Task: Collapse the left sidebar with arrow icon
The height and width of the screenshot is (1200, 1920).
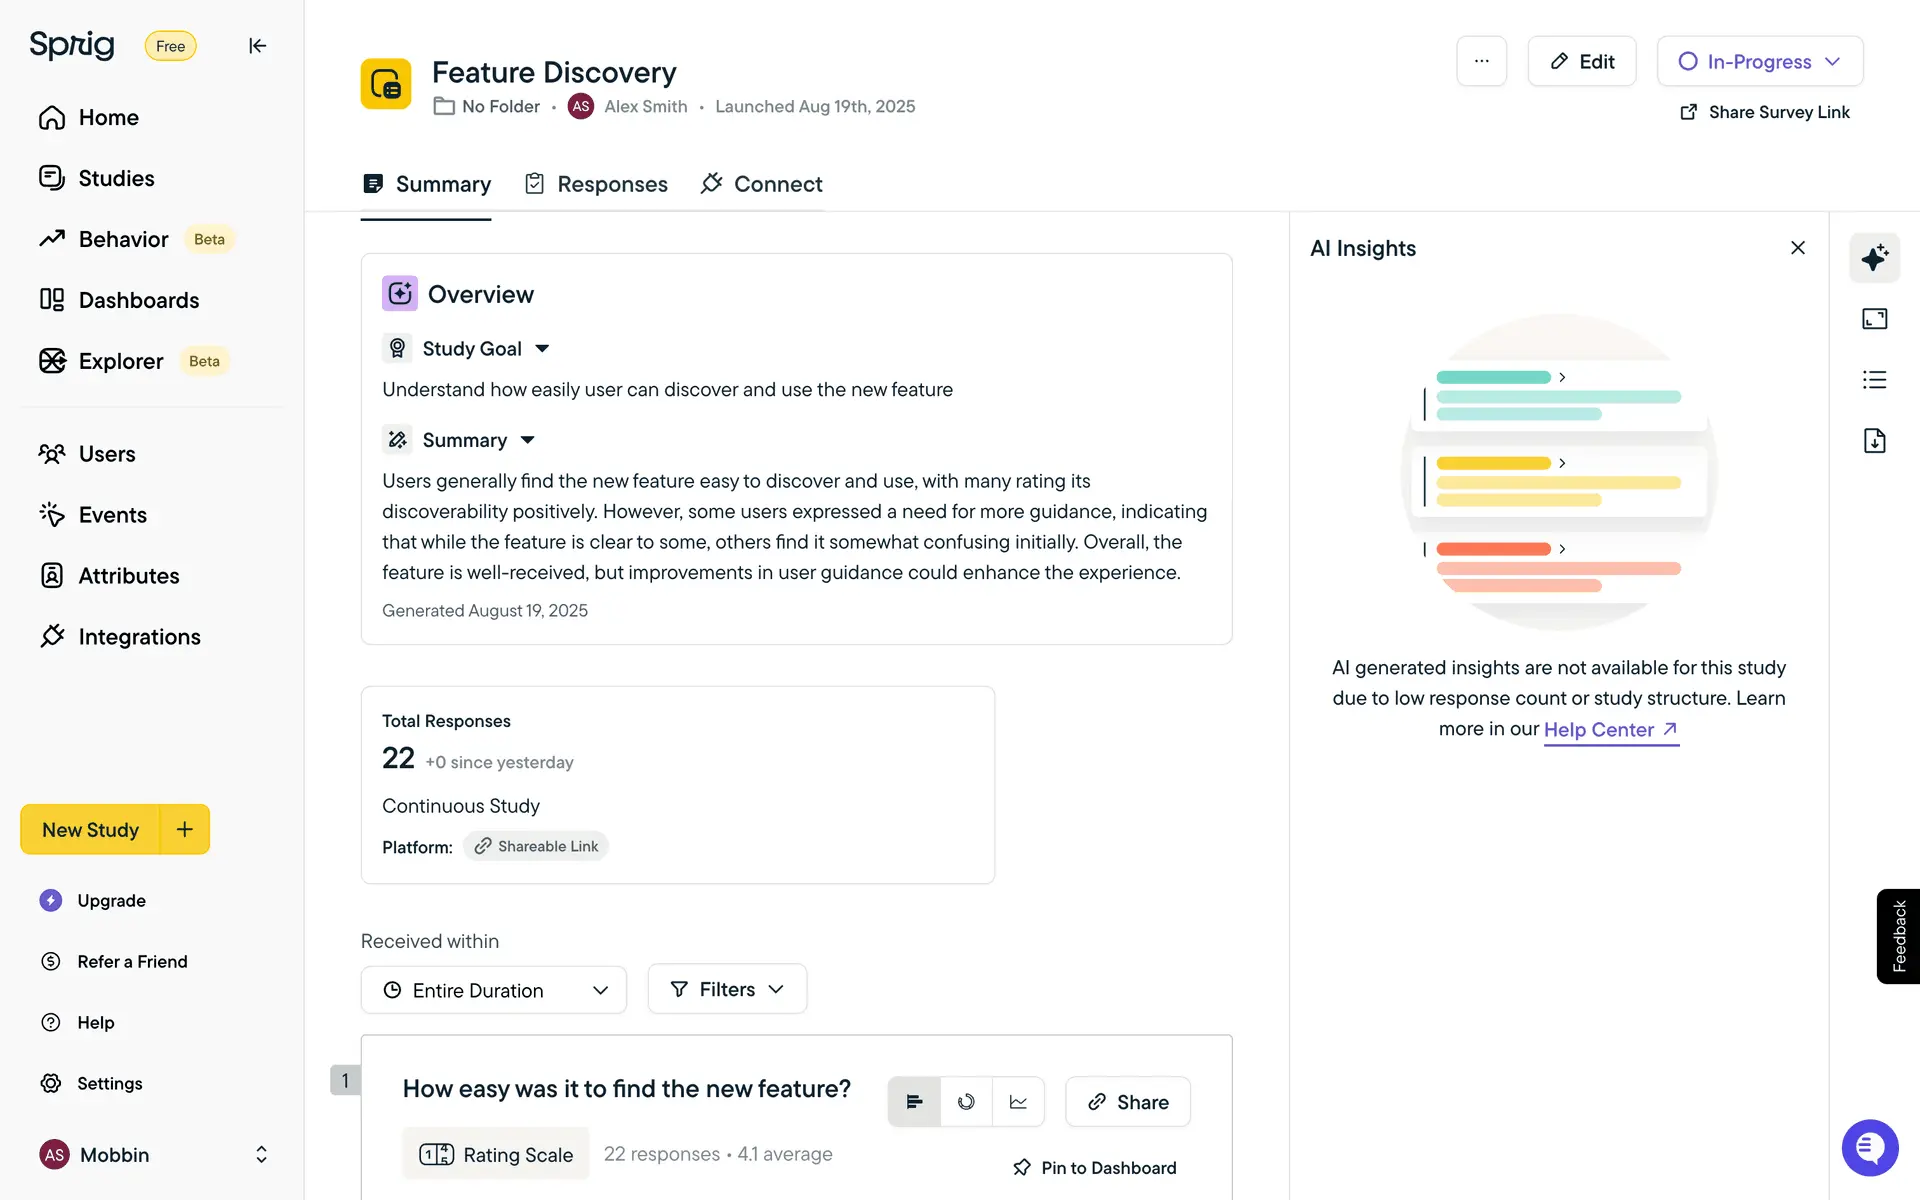Action: (257, 46)
